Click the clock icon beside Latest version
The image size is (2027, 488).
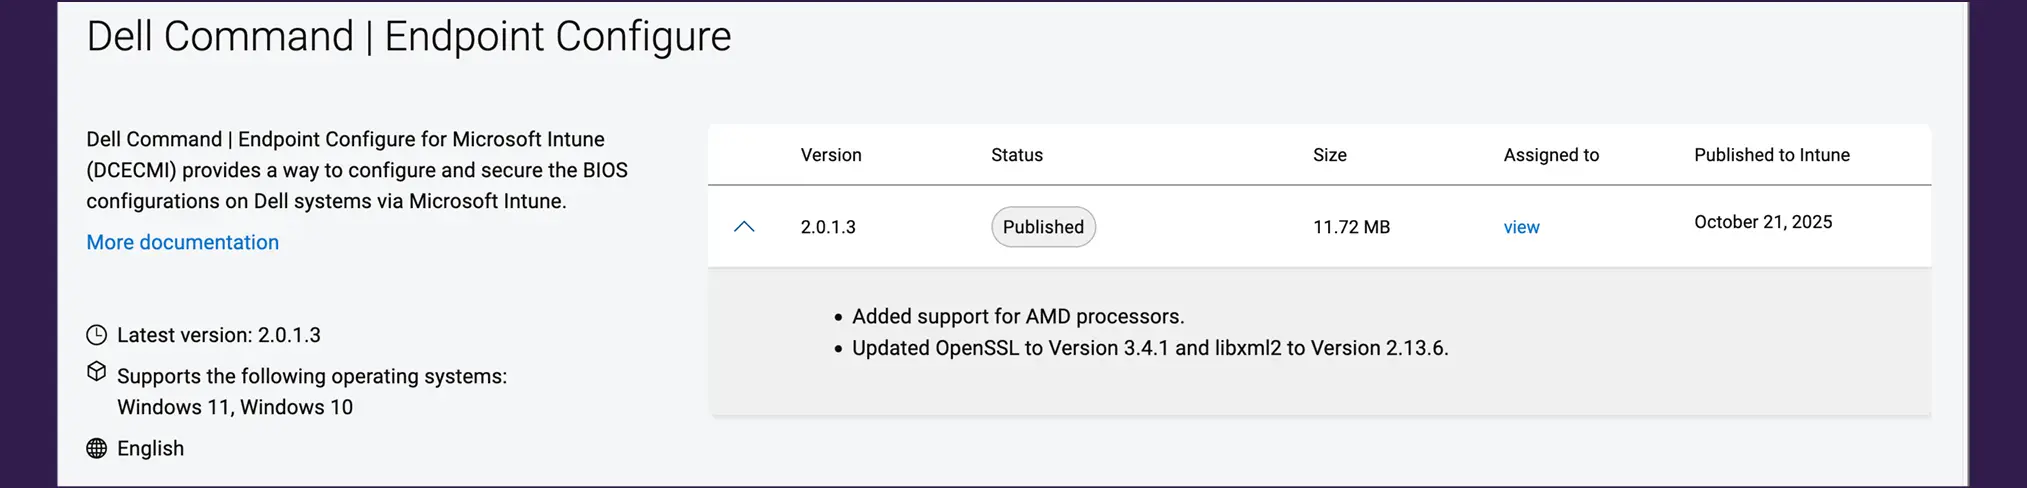(96, 335)
